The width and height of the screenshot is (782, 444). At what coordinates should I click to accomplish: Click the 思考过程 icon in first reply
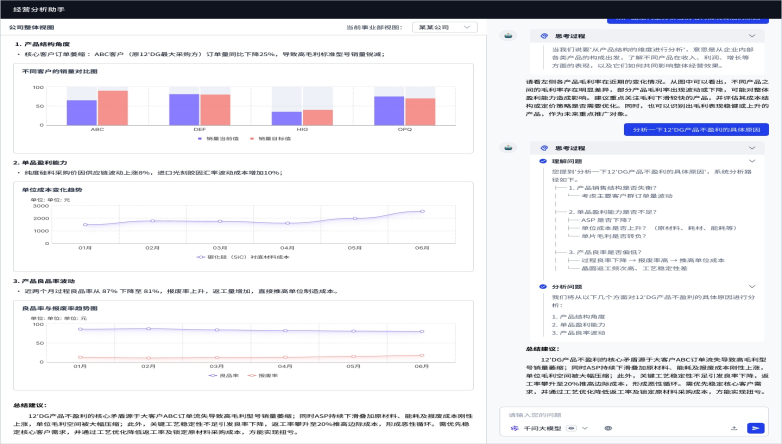click(543, 34)
